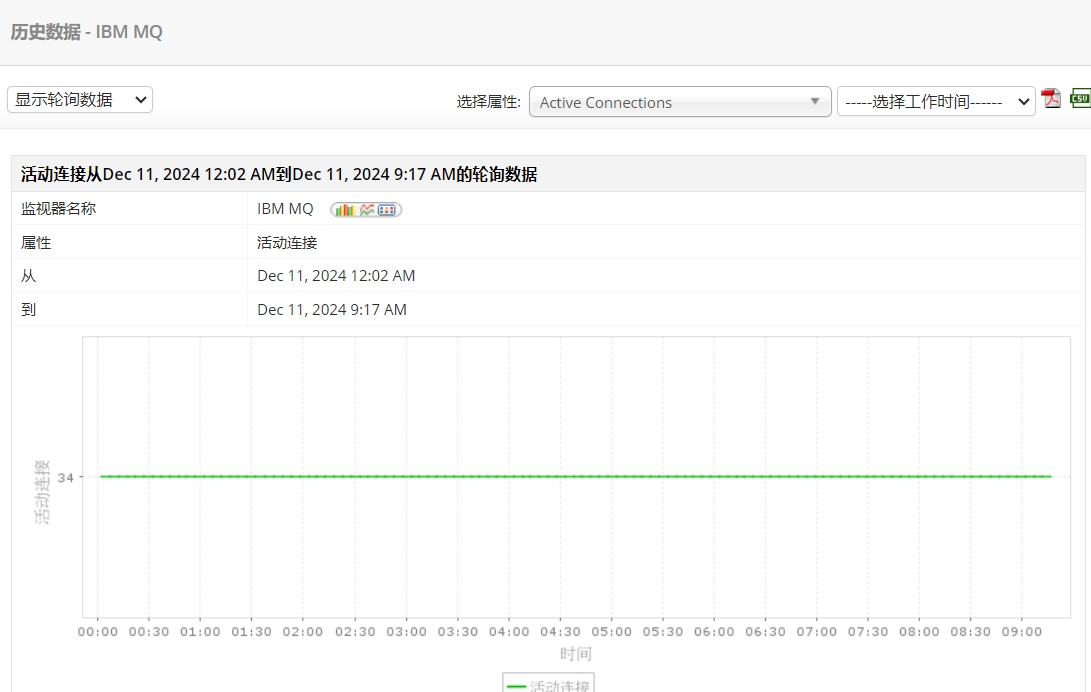Open the line graph icon beside IBM MQ
This screenshot has height=692, width=1091.
coord(367,209)
